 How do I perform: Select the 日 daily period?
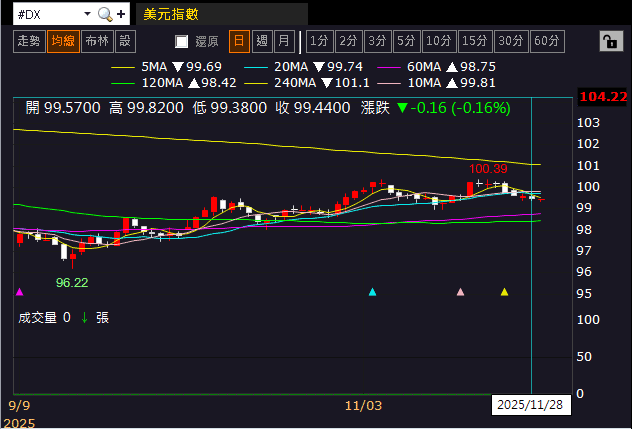pos(239,41)
